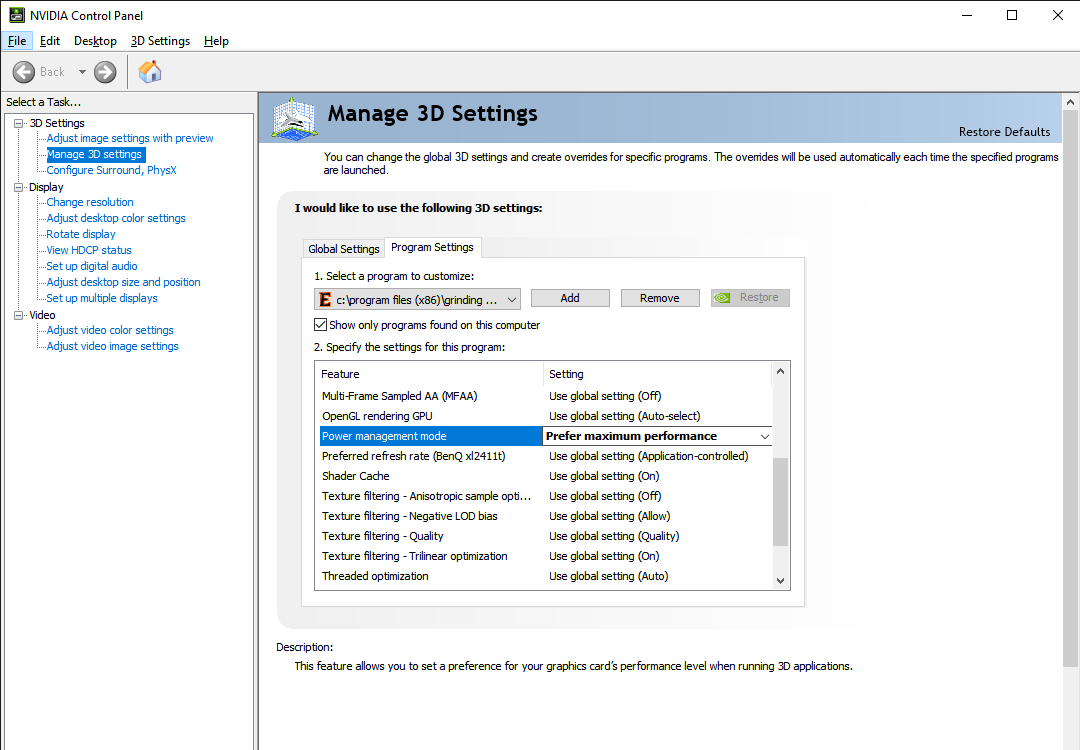
Task: Click the NVIDIA Control Panel title icon
Action: (x=17, y=15)
